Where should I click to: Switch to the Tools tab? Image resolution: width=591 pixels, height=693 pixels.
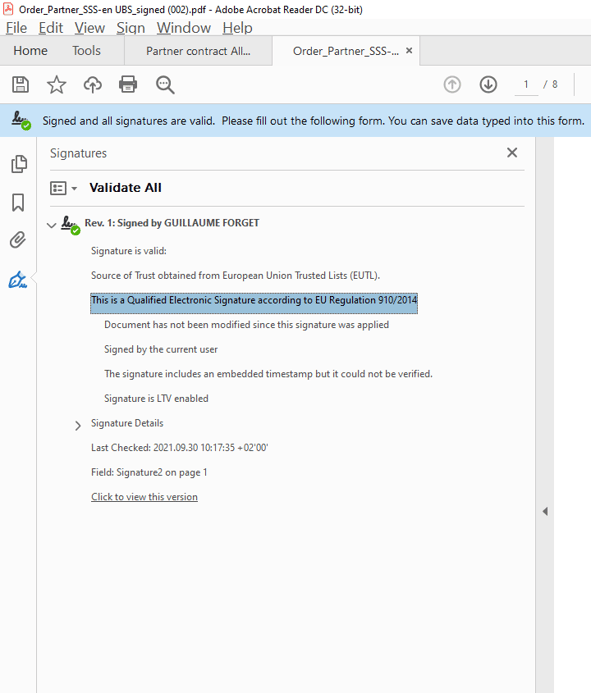point(87,51)
